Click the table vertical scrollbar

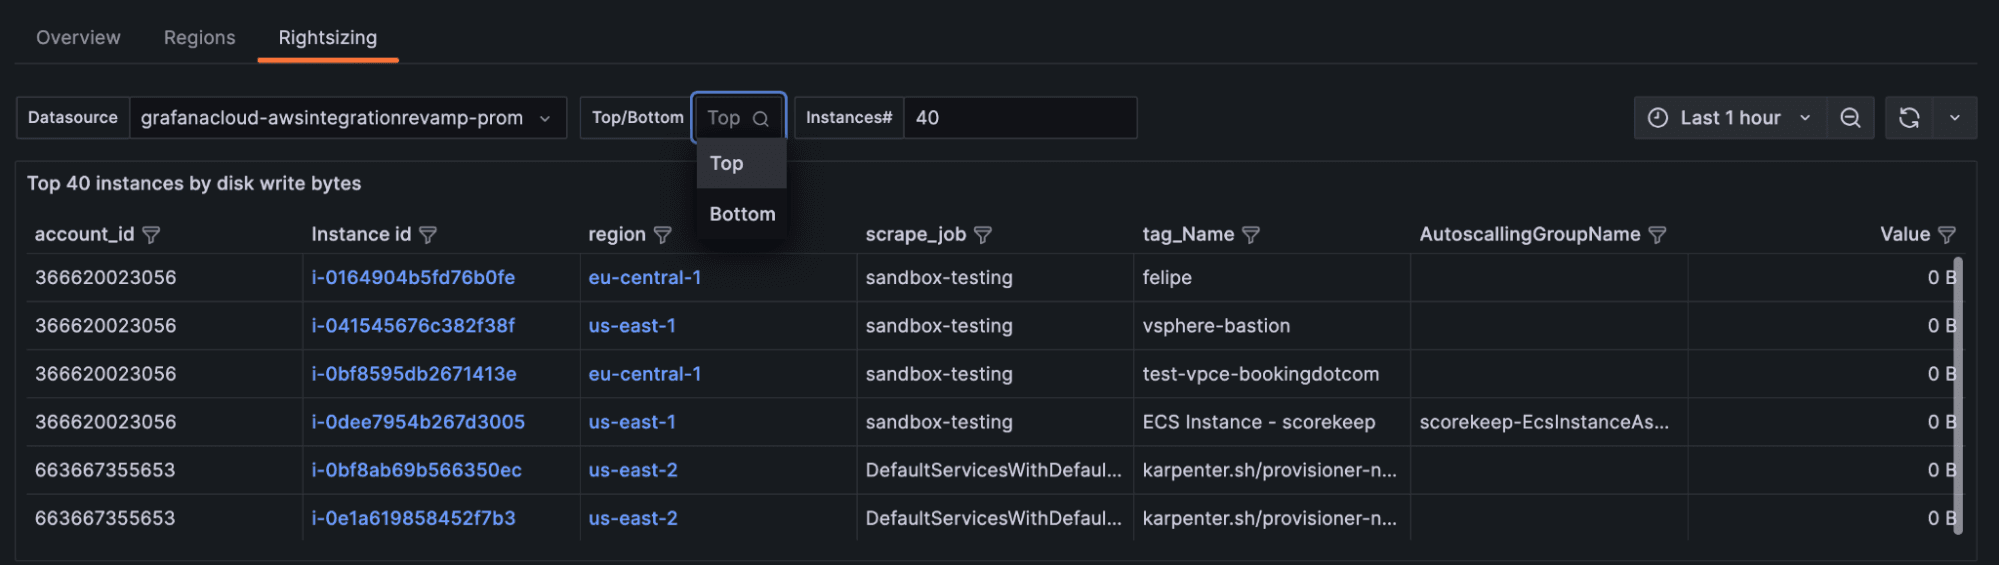1957,396
